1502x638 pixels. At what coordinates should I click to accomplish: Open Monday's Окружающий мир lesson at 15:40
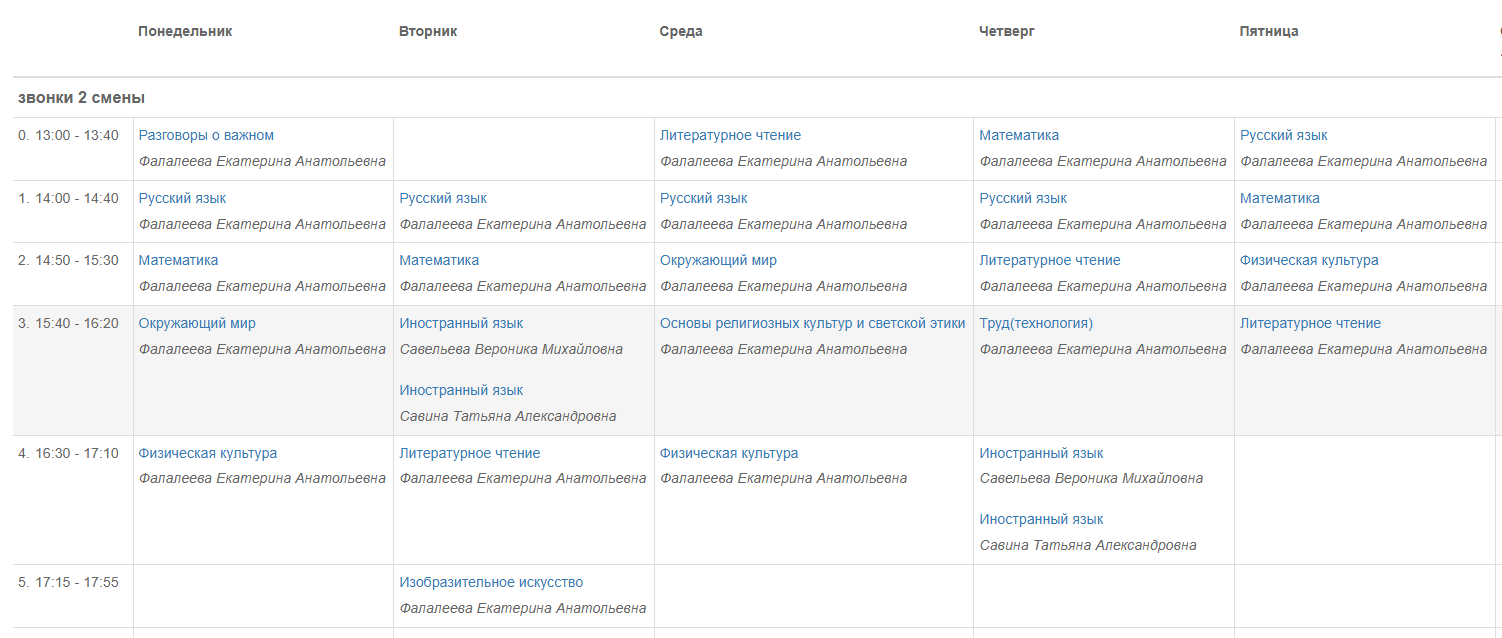pos(197,323)
